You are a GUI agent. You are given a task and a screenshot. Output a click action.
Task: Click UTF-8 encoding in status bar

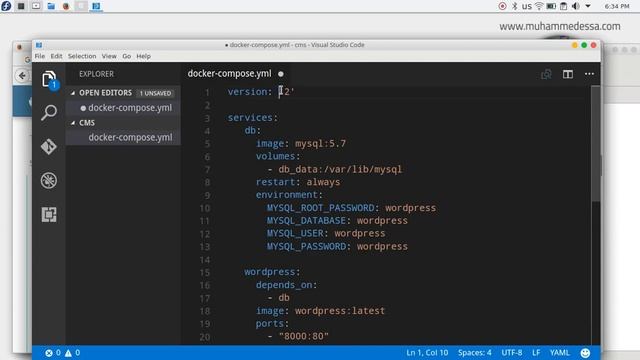pos(512,353)
